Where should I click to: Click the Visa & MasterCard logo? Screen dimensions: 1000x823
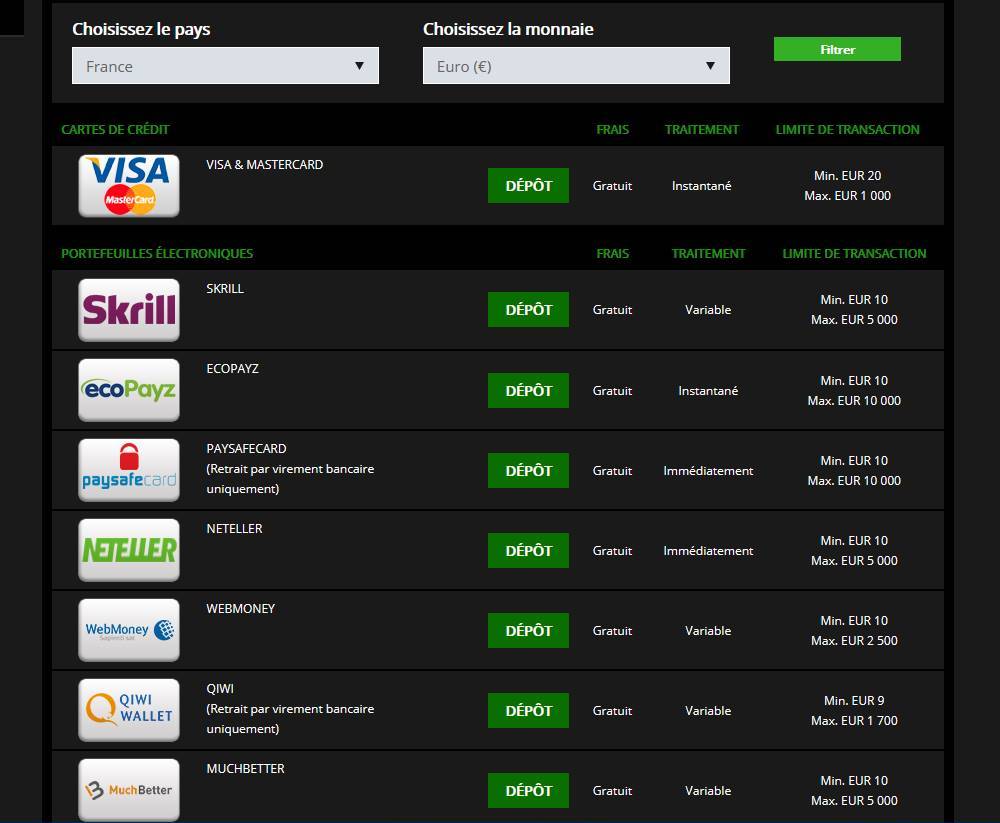[x=129, y=186]
